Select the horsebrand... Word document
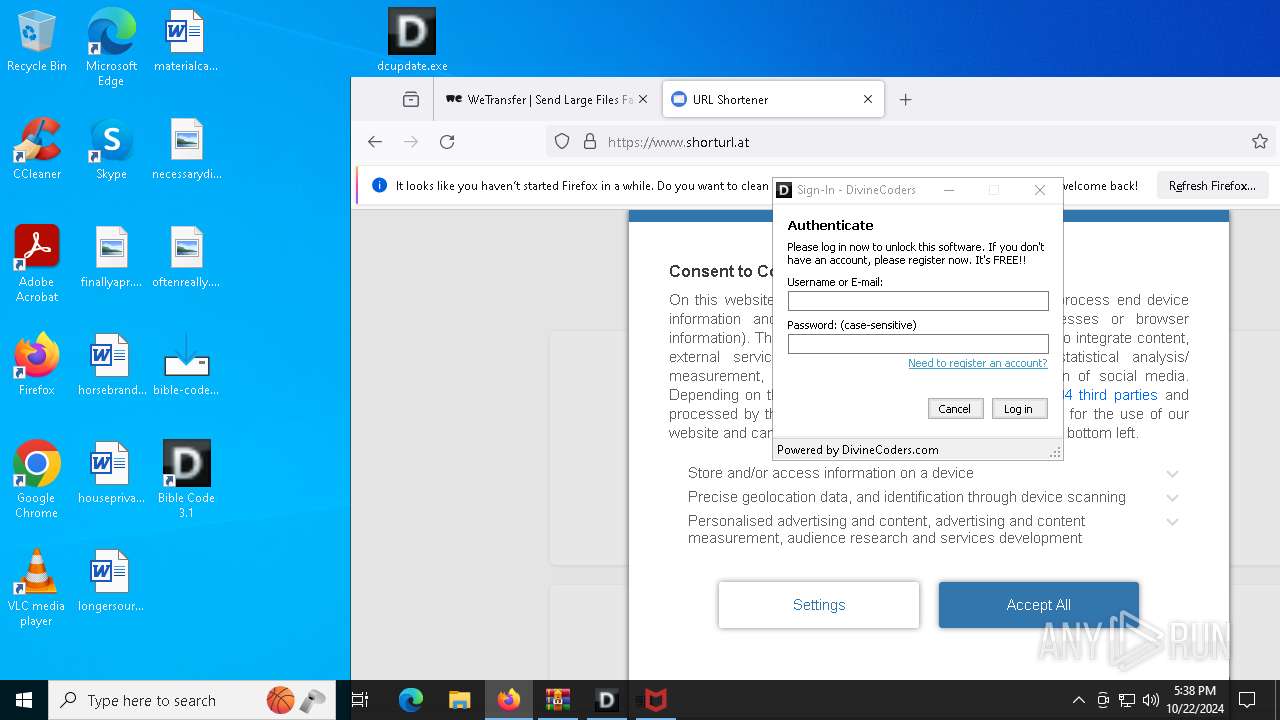Image resolution: width=1280 pixels, height=720 pixels. [111, 365]
